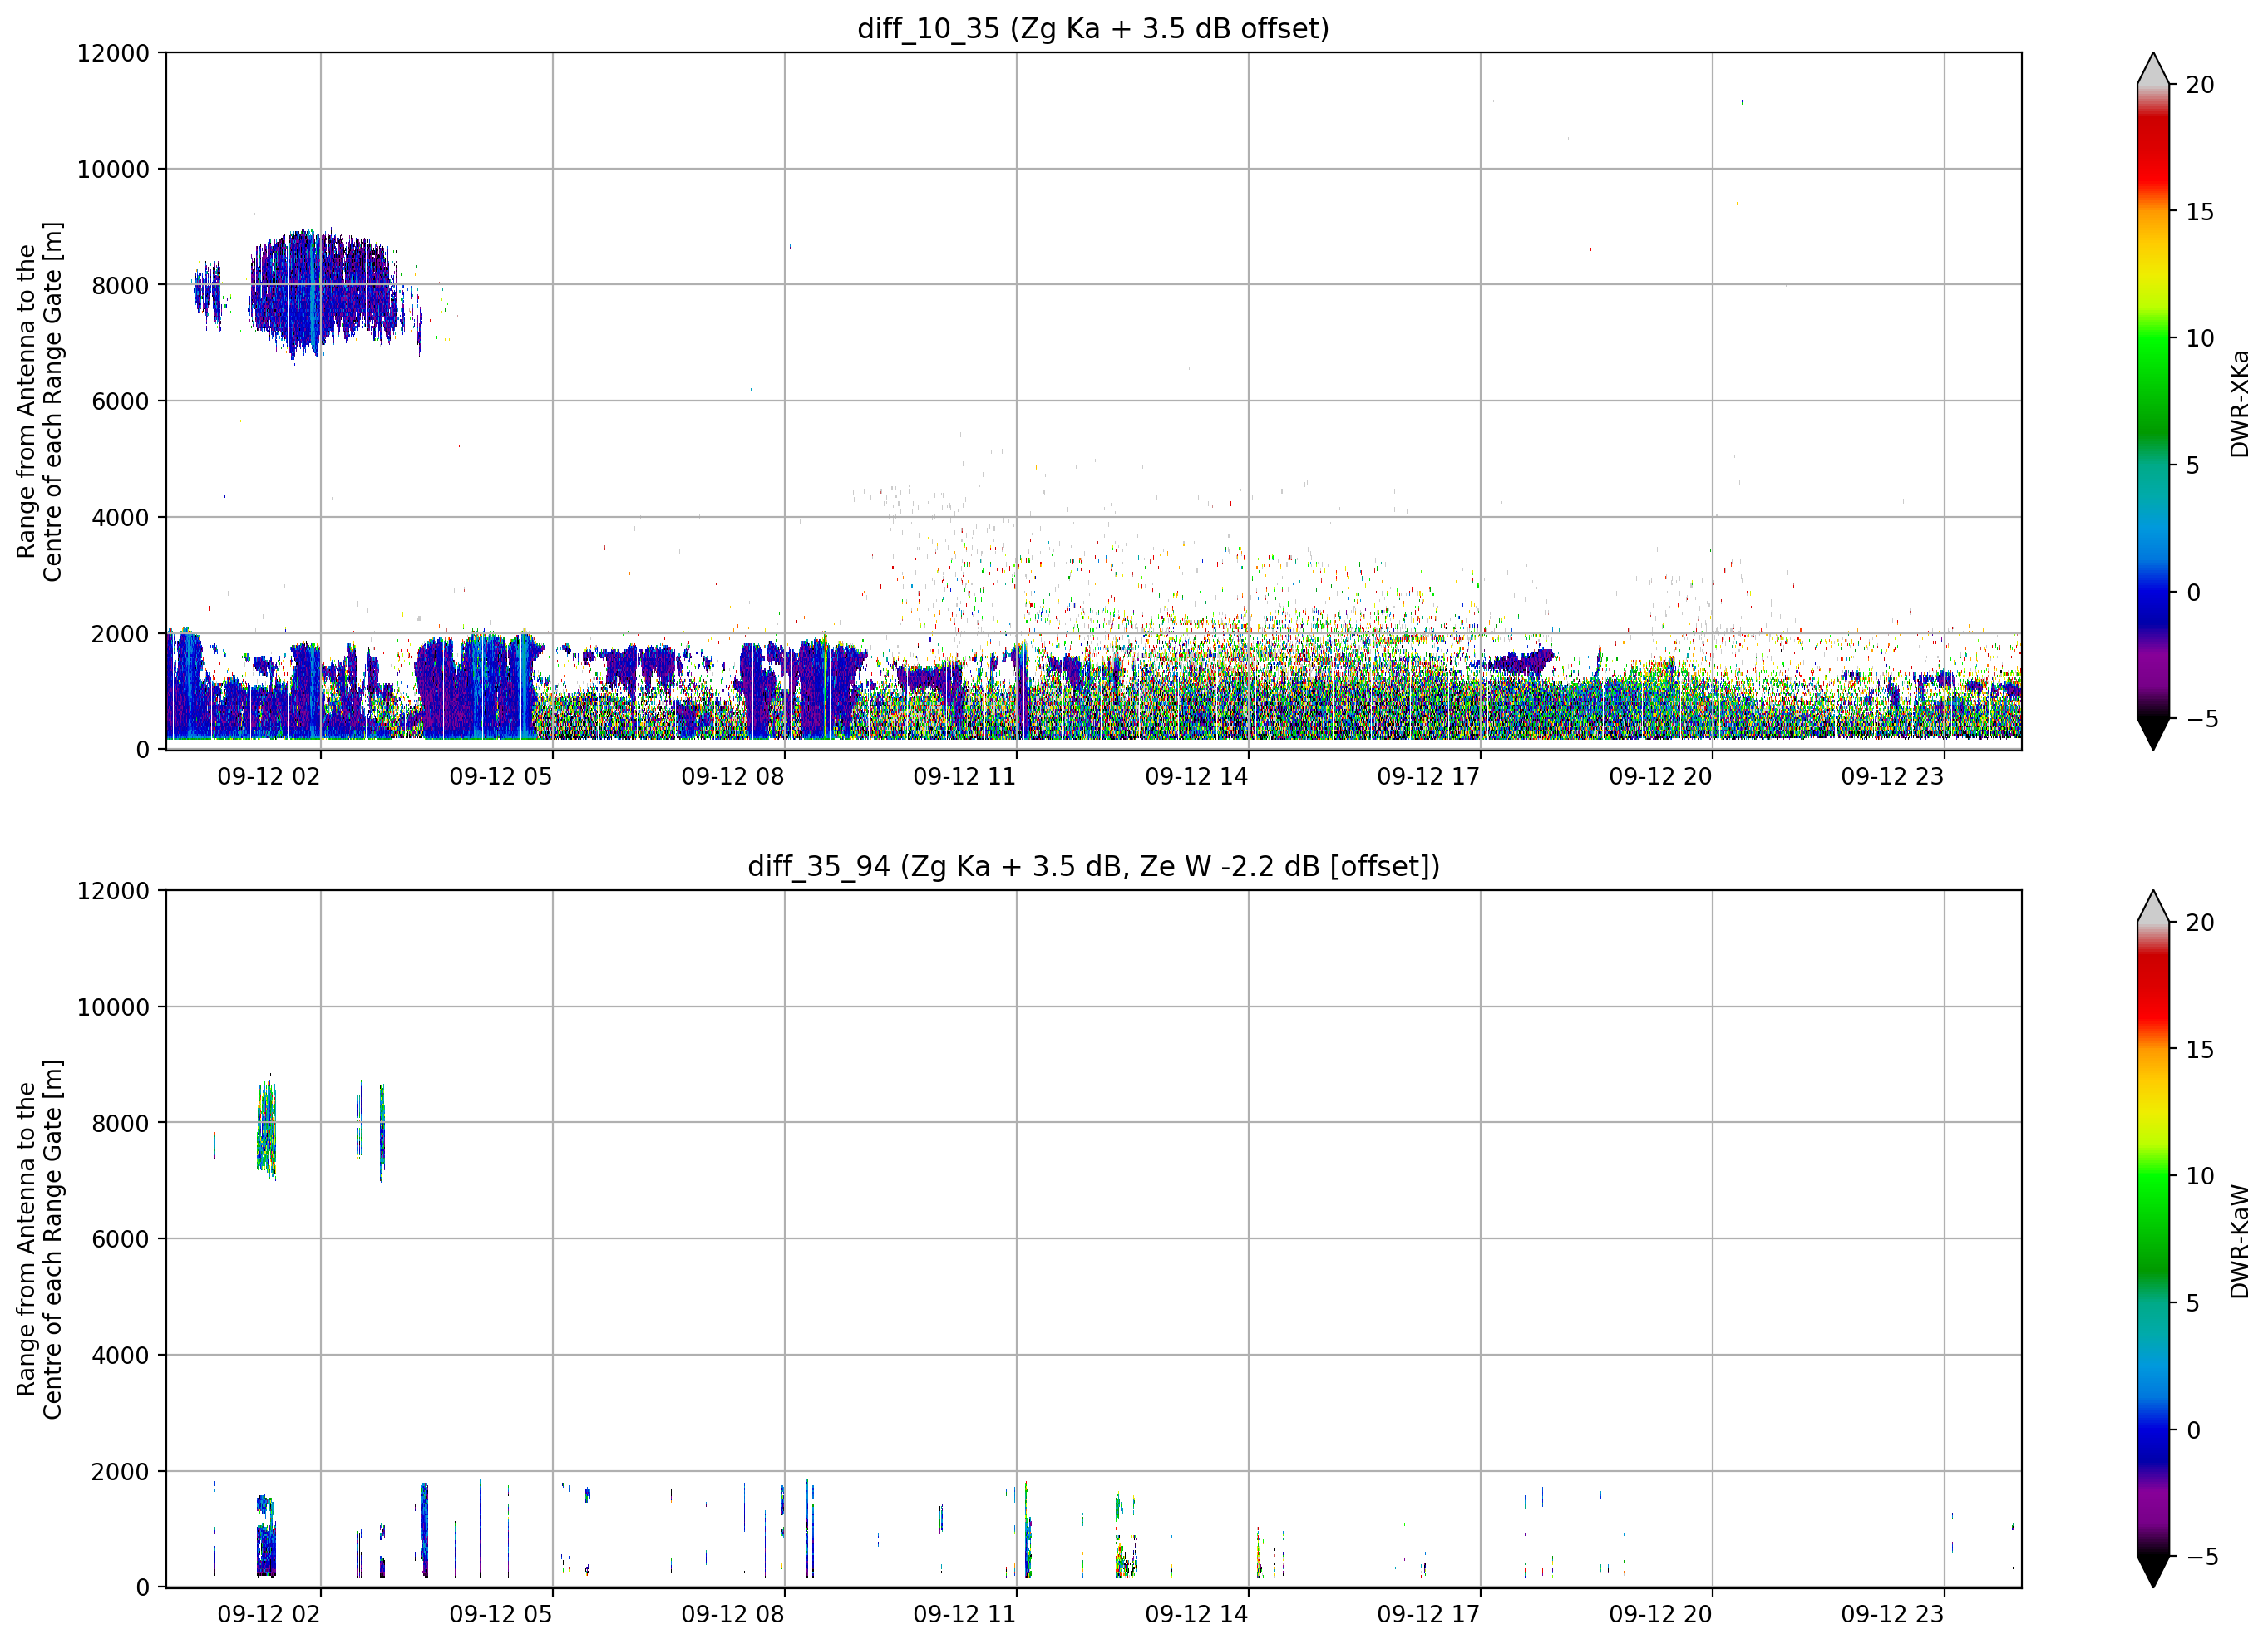
Task: Click the 6000 y-tick in diff_10_35 plot
Action: 120,402
